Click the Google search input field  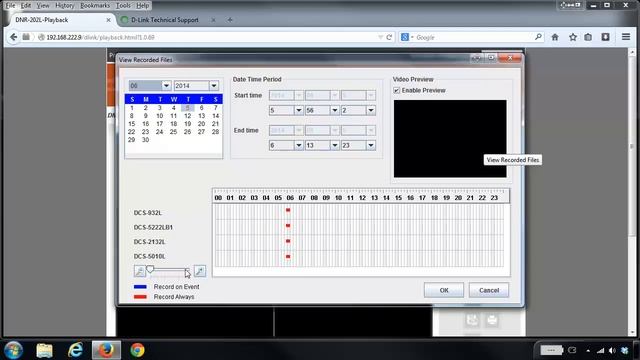tap(473, 37)
